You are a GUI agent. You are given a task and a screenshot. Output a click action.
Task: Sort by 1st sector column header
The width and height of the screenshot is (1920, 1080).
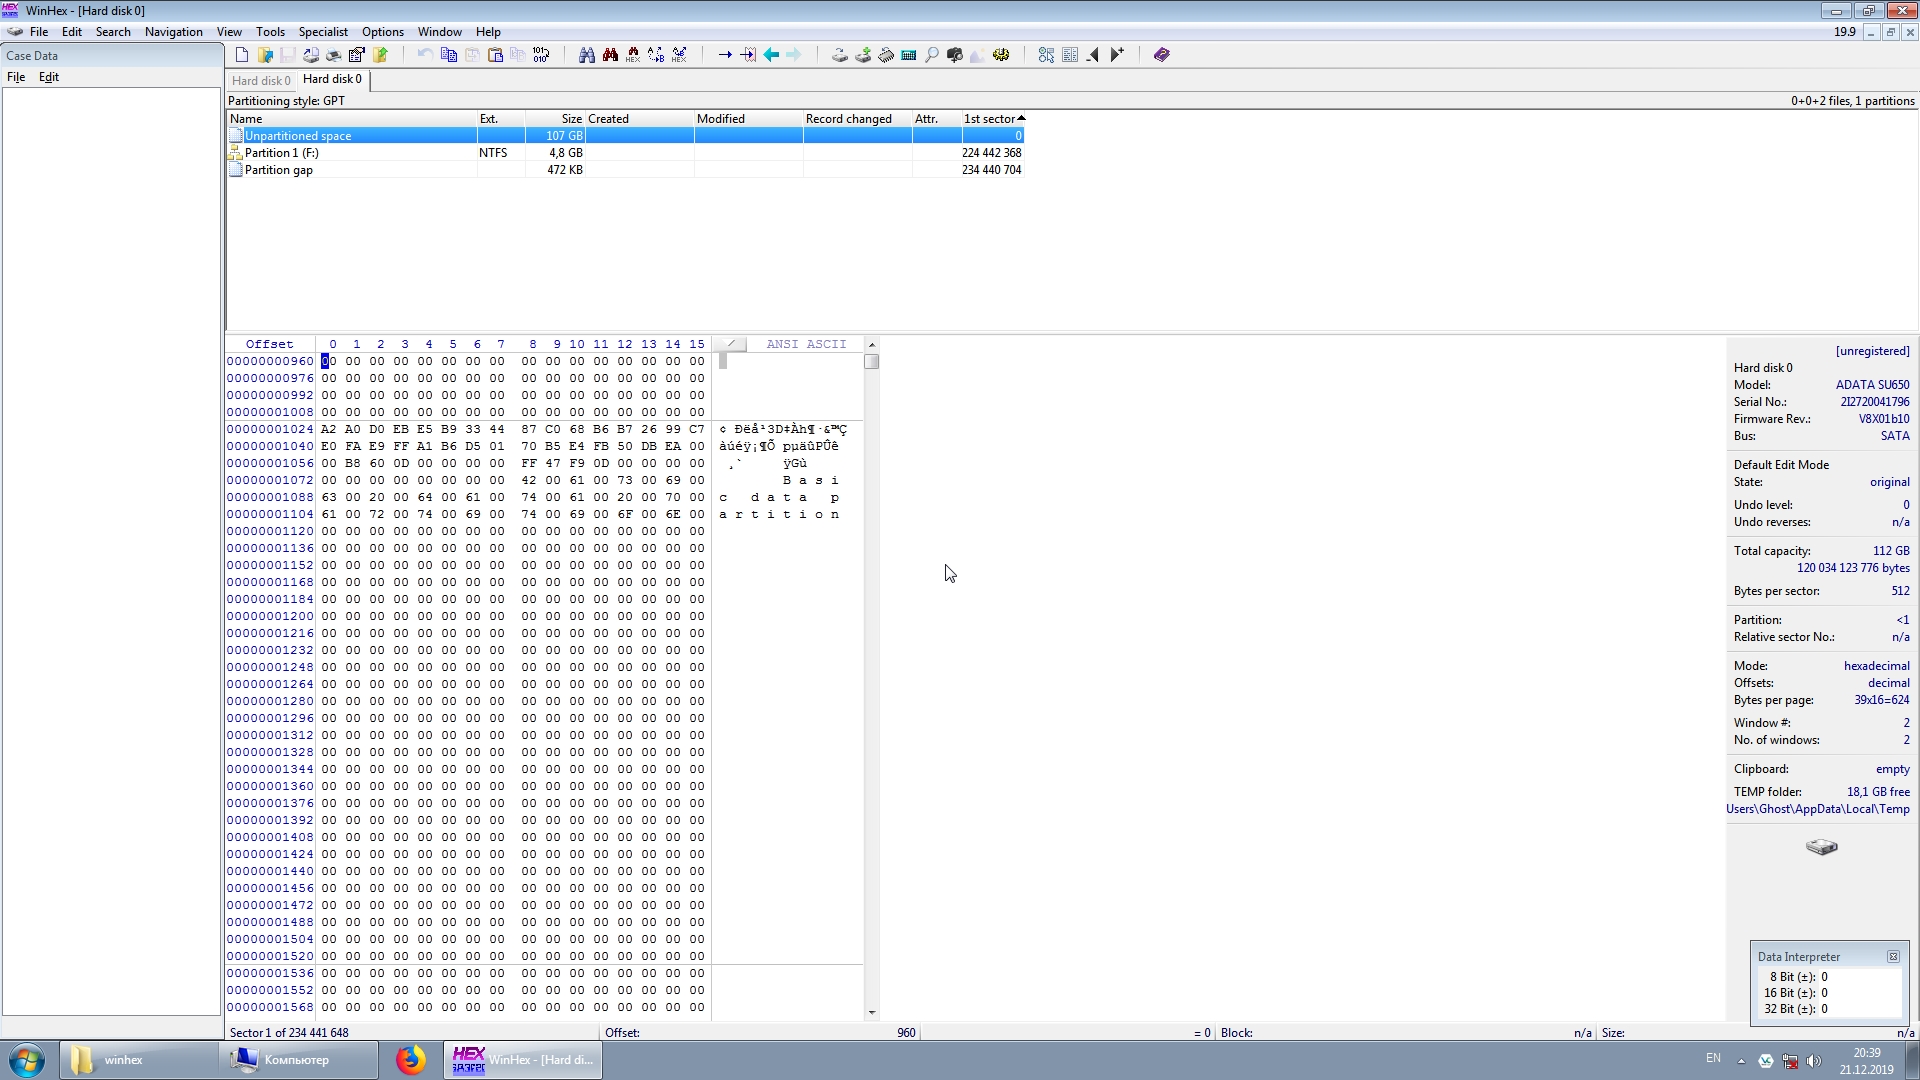coord(990,118)
